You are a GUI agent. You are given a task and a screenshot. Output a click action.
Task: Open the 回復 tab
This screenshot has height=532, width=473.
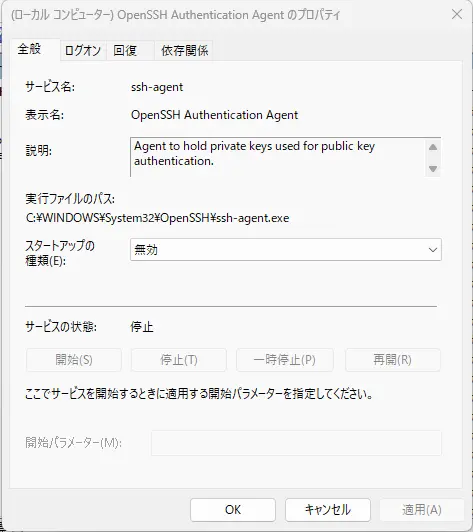130,51
